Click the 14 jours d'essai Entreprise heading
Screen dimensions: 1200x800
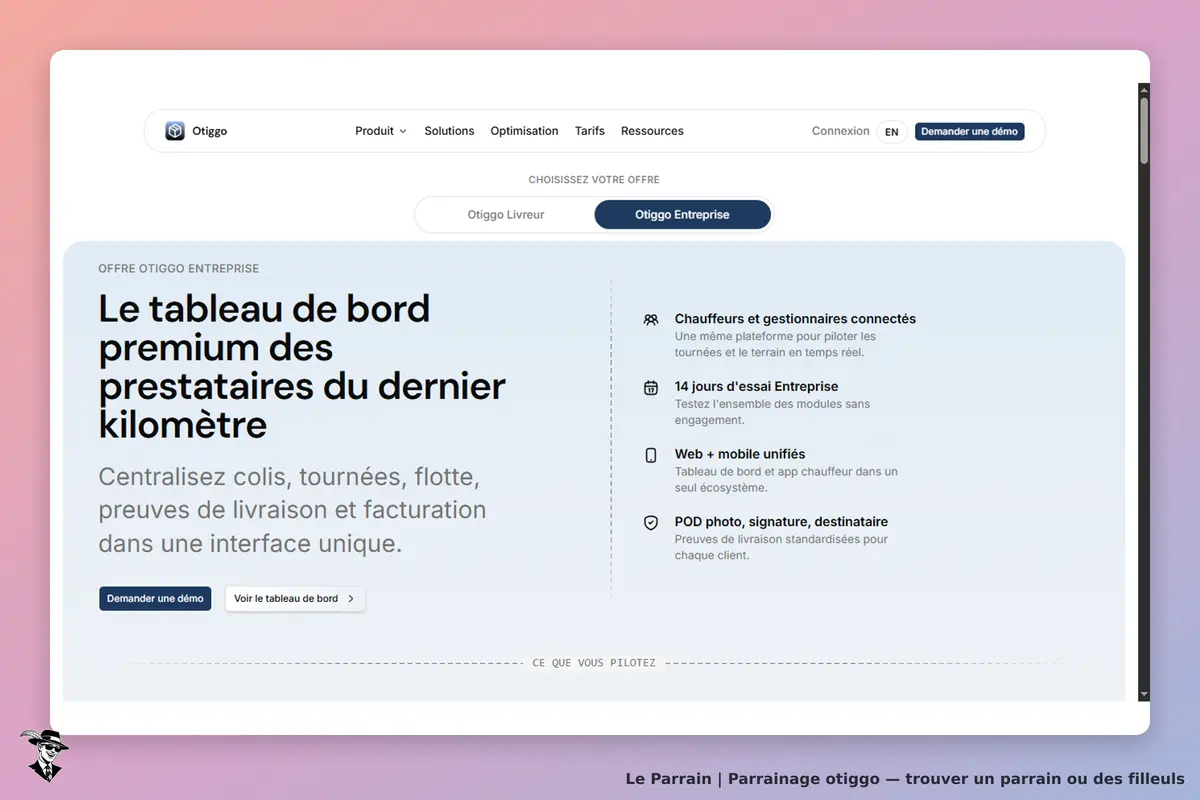click(756, 386)
